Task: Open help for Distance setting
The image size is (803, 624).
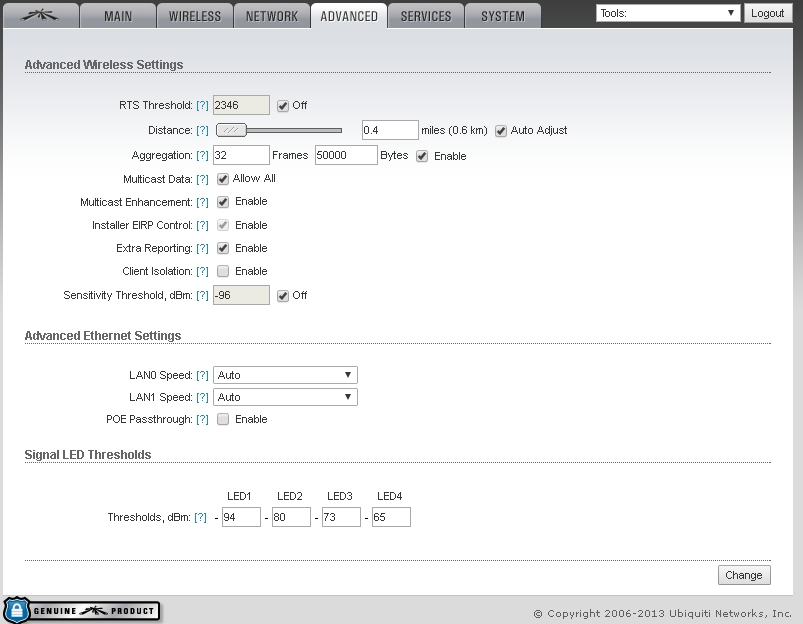Action: click(202, 131)
